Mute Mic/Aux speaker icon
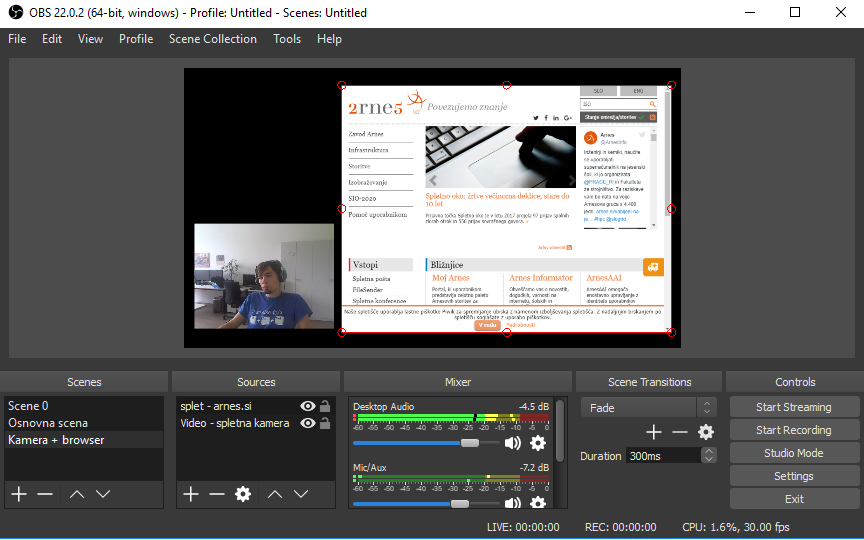Image resolution: width=864 pixels, height=540 pixels. point(512,503)
